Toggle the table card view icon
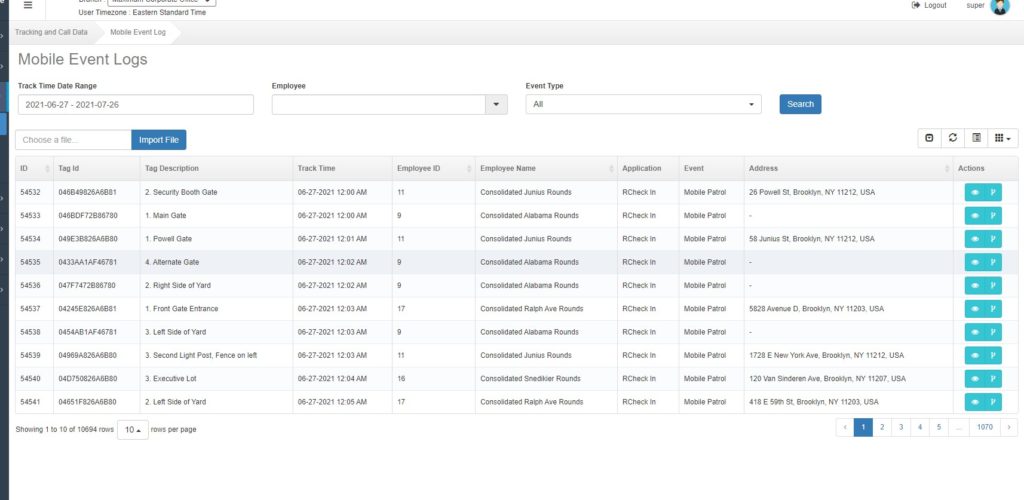Image resolution: width=1024 pixels, height=500 pixels. tap(977, 138)
